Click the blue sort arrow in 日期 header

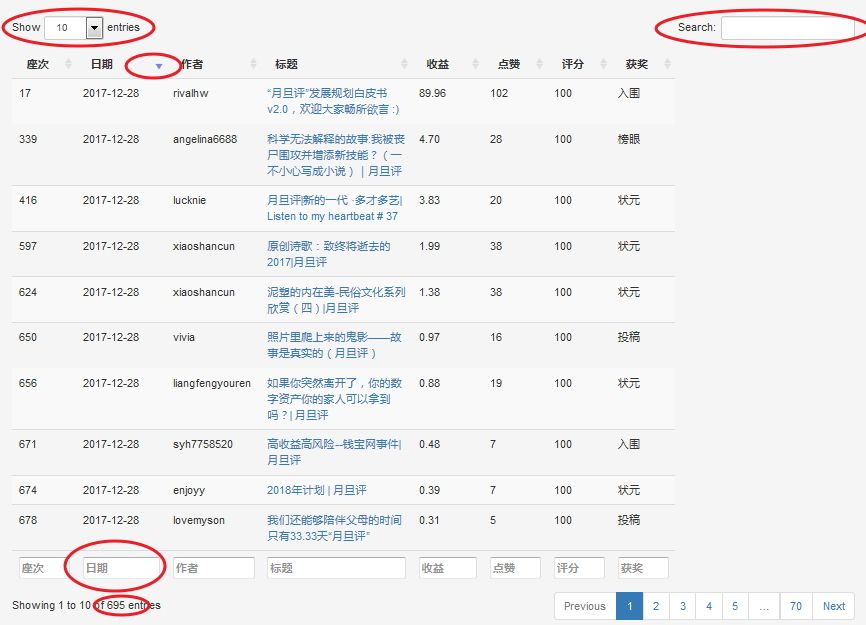pos(158,65)
